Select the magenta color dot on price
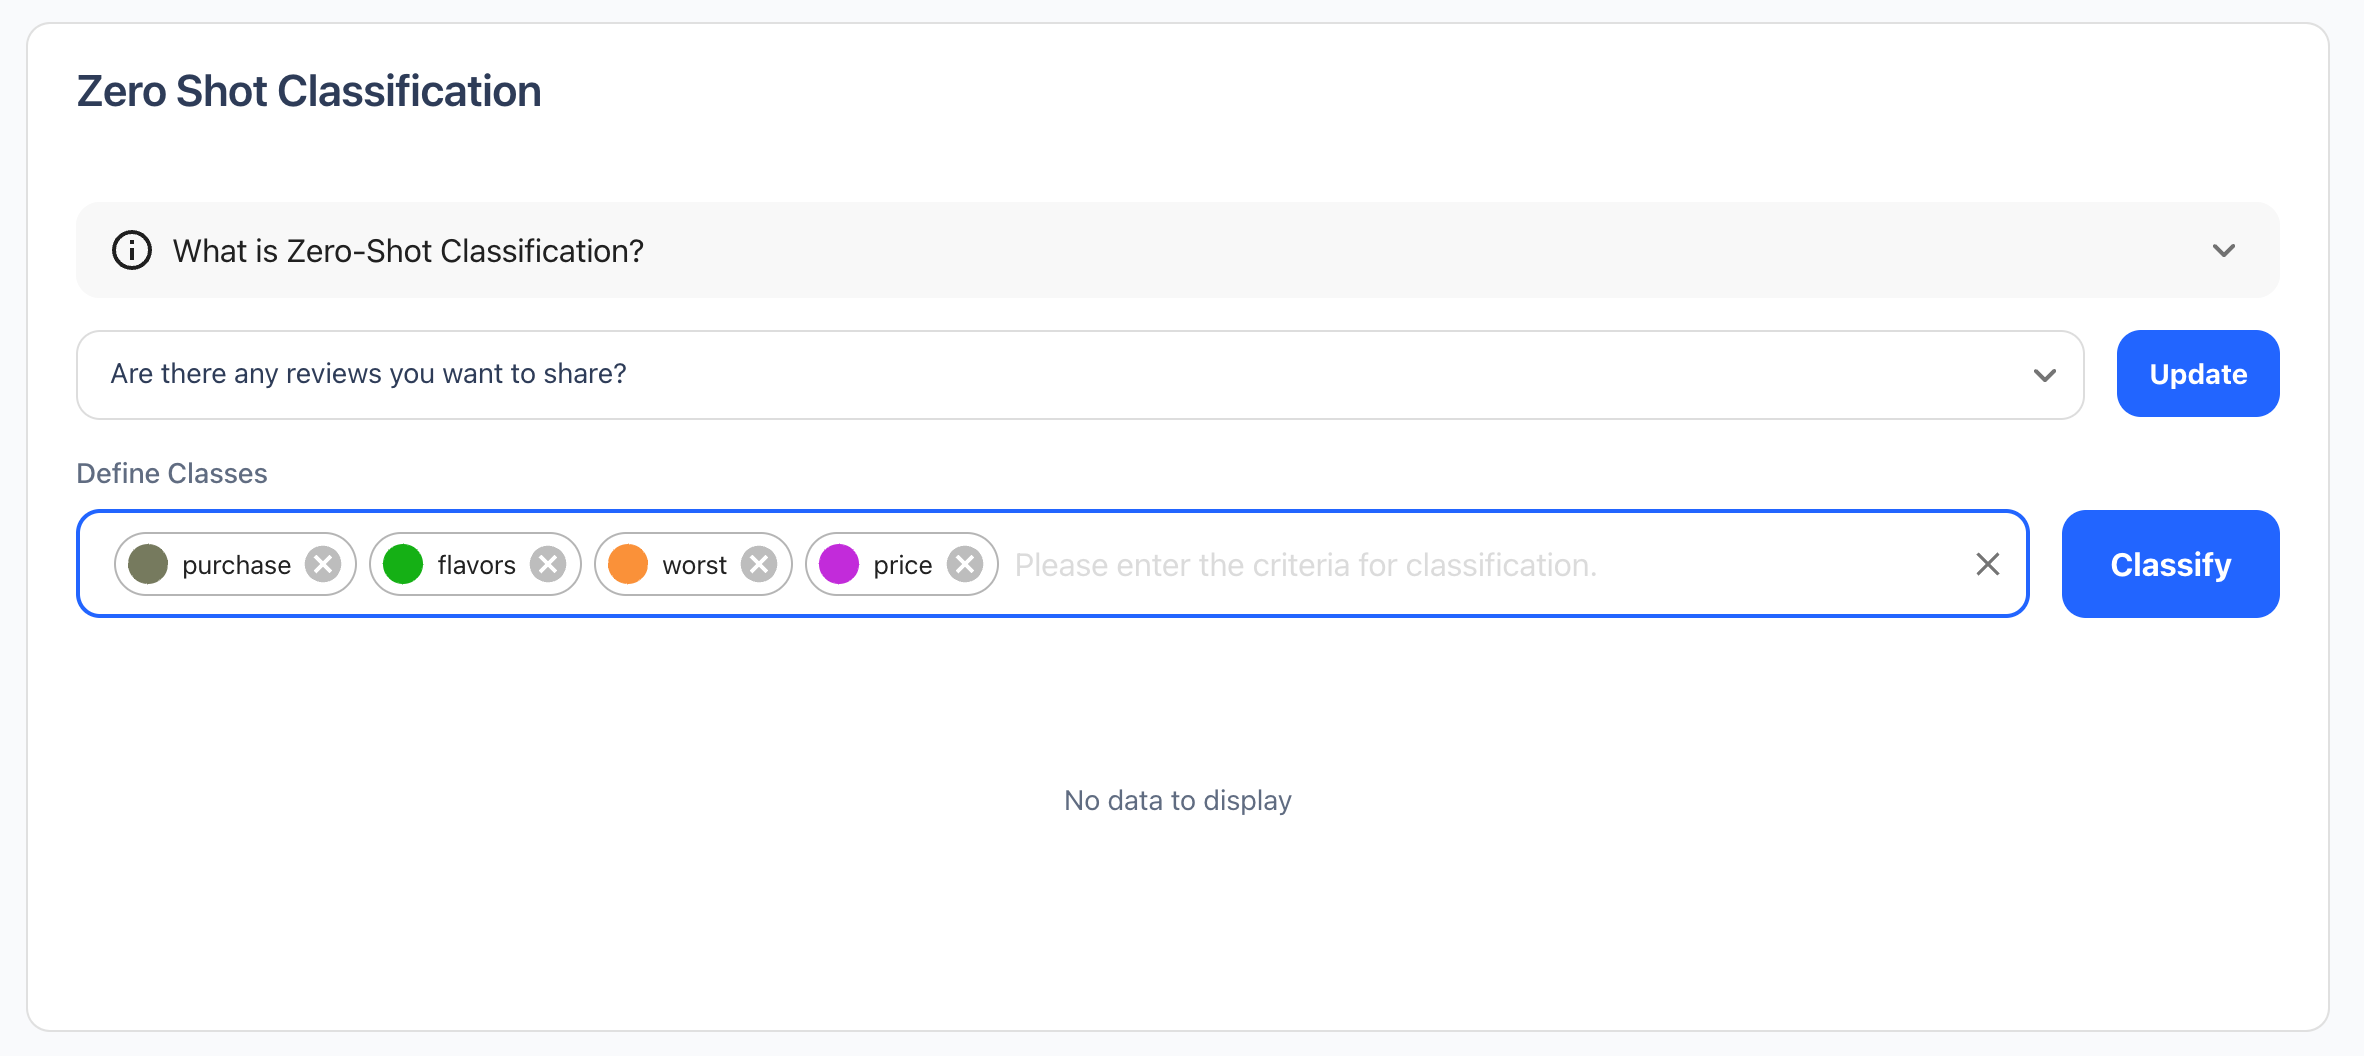This screenshot has height=1056, width=2364. (839, 564)
